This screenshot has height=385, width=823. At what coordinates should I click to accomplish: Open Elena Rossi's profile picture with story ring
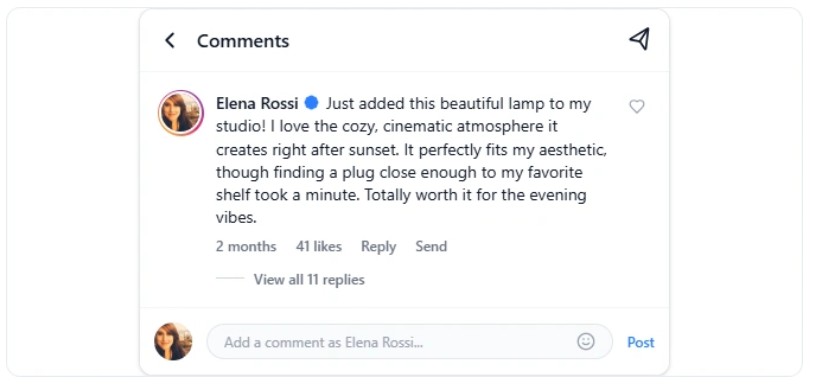181,113
